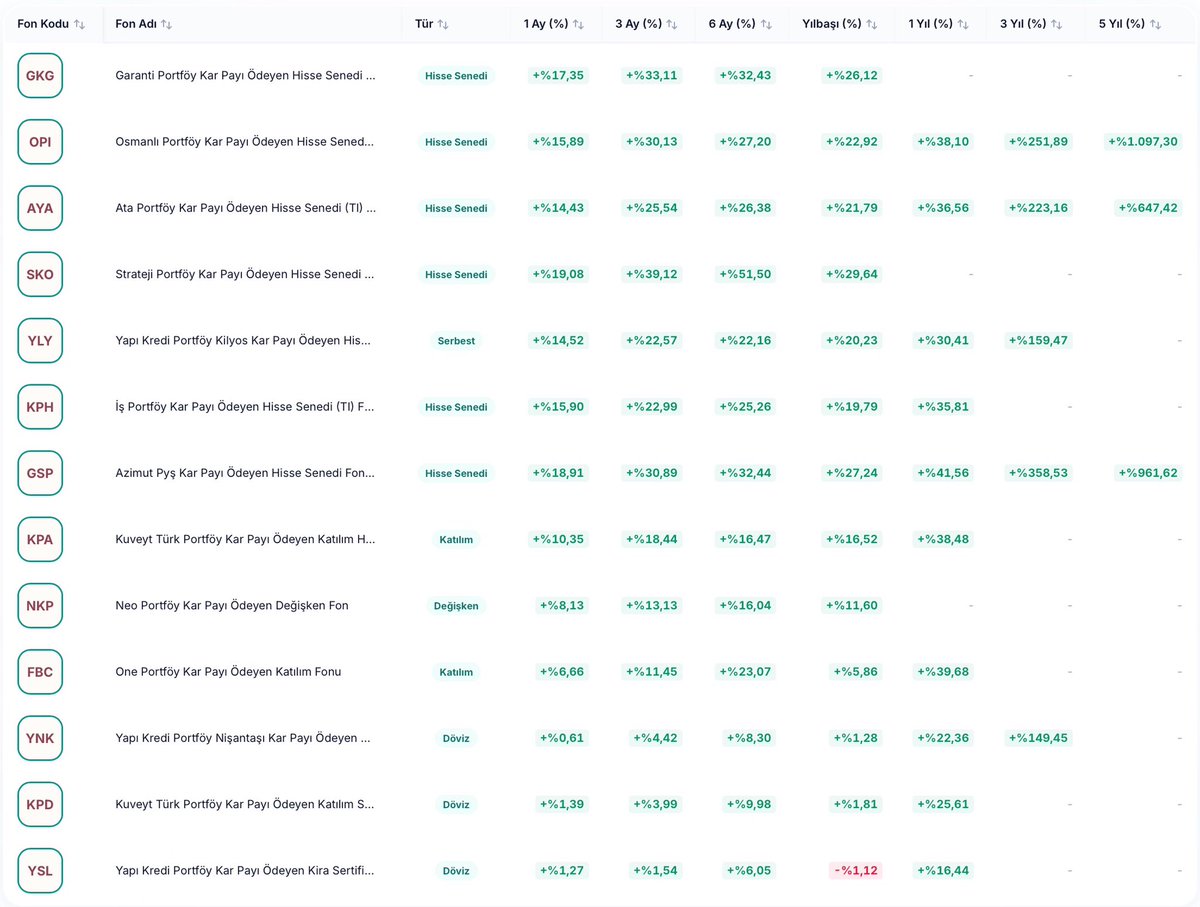Open Strateji Portföy Kar Payı Ödeyen fund
The height and width of the screenshot is (907, 1200).
245,274
